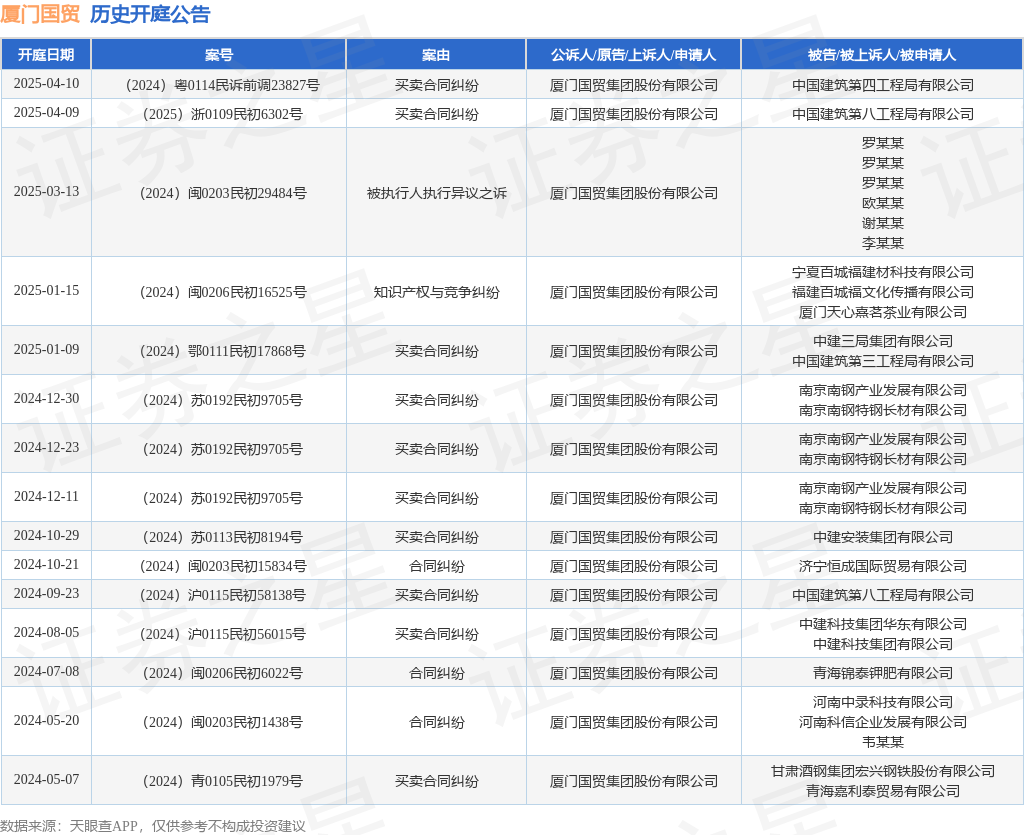Select the 案由 column header
The height and width of the screenshot is (835, 1024).
(x=436, y=55)
